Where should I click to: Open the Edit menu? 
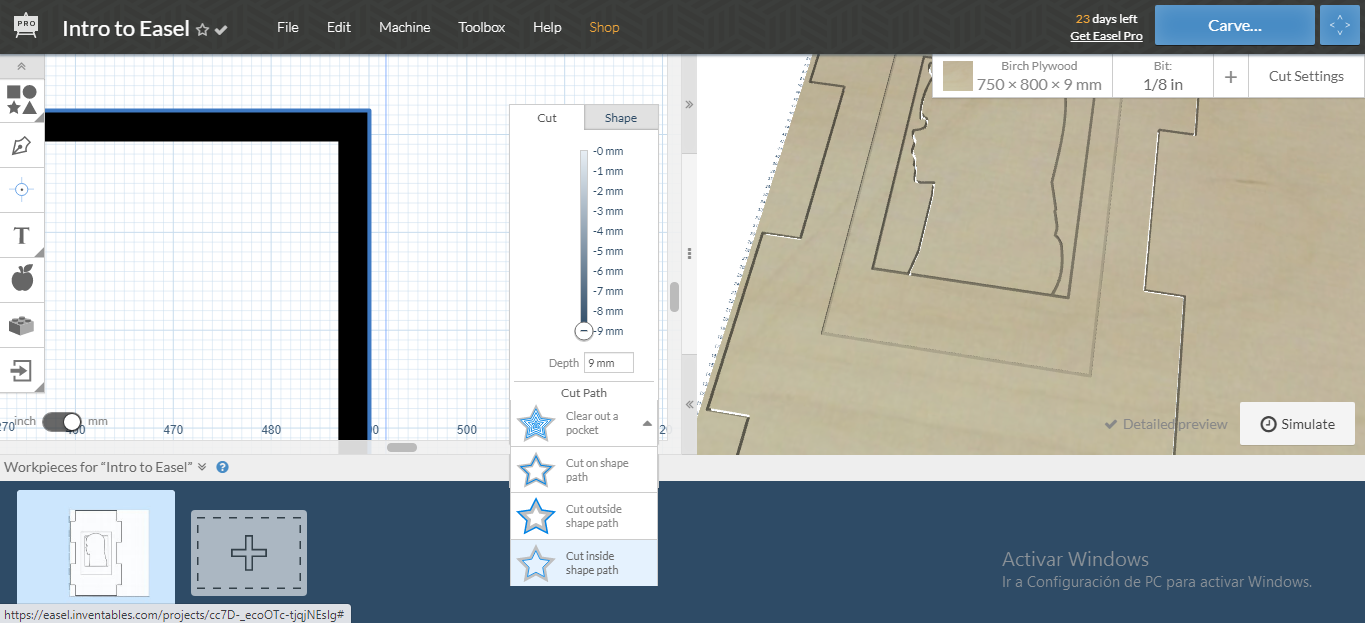pos(339,27)
